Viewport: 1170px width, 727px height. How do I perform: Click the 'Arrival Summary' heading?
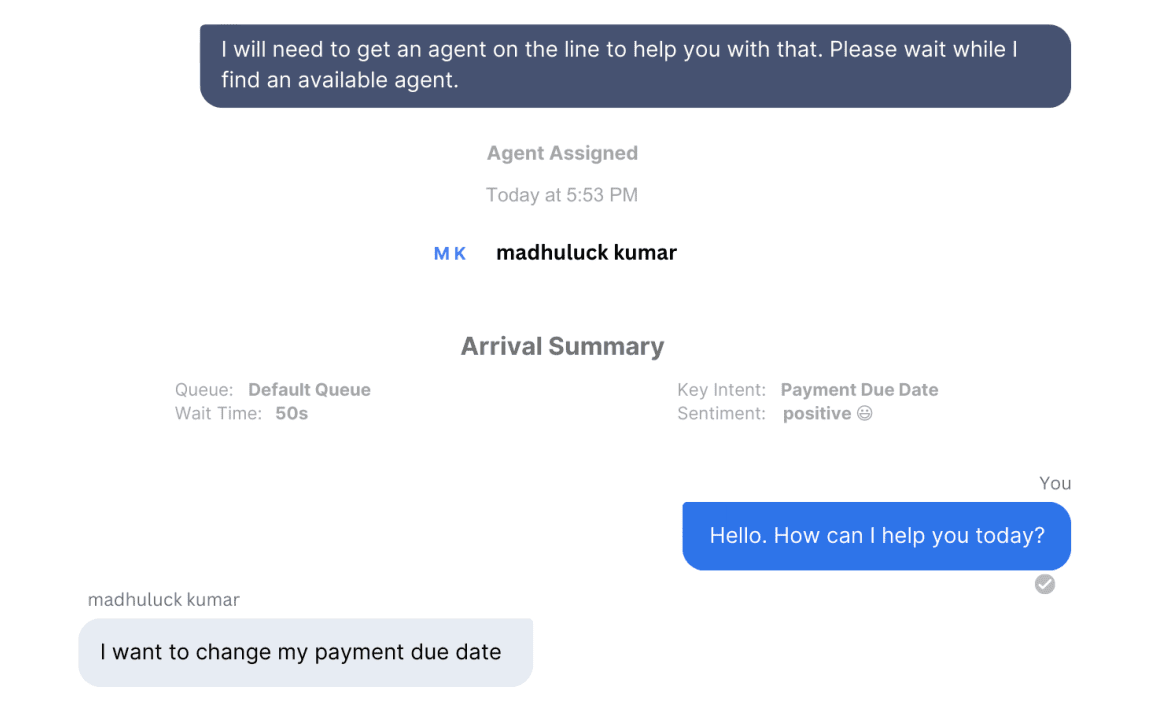562,346
